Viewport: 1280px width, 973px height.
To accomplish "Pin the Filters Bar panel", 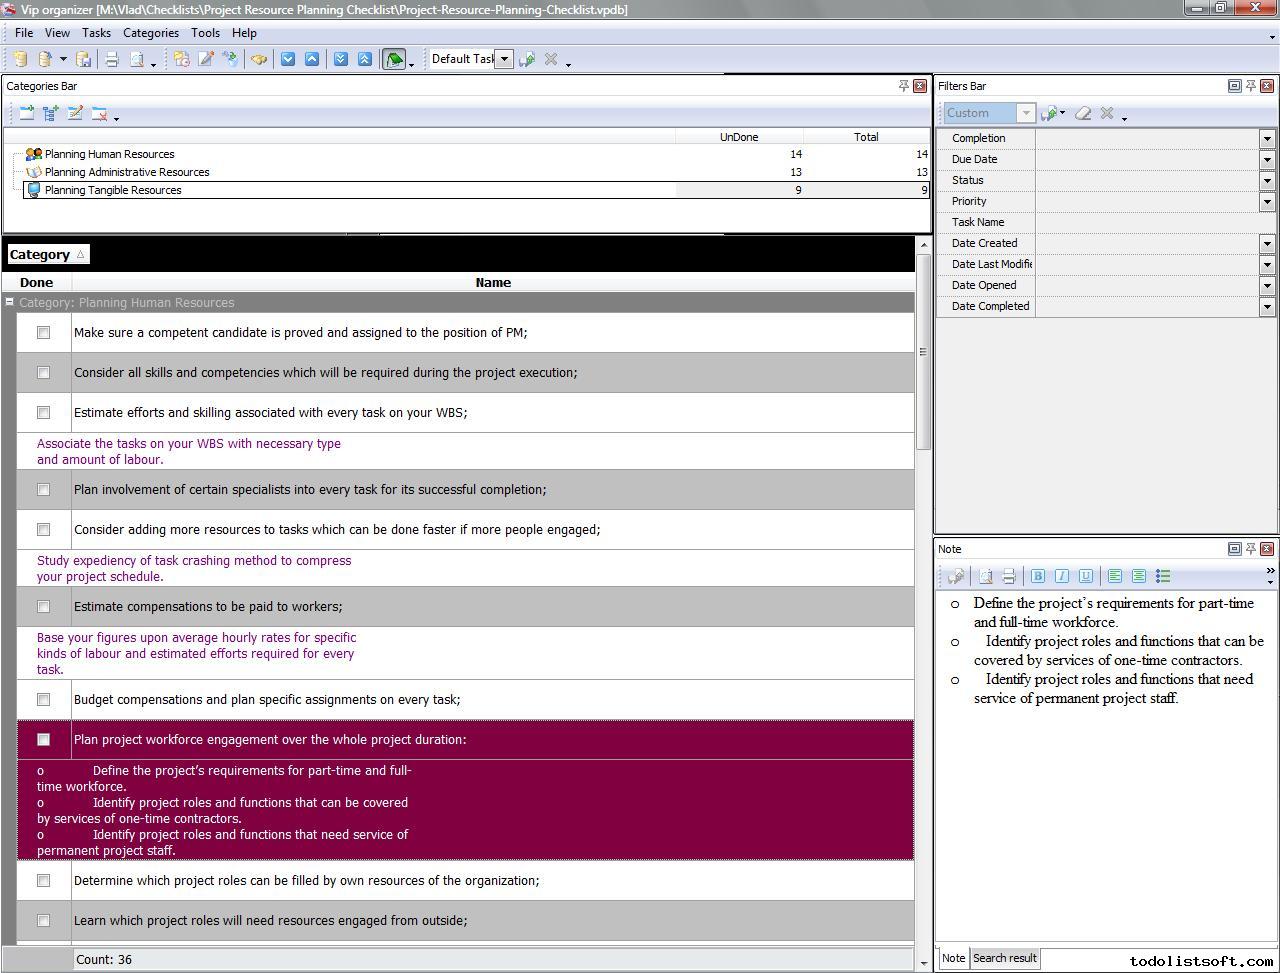I will (x=1250, y=86).
